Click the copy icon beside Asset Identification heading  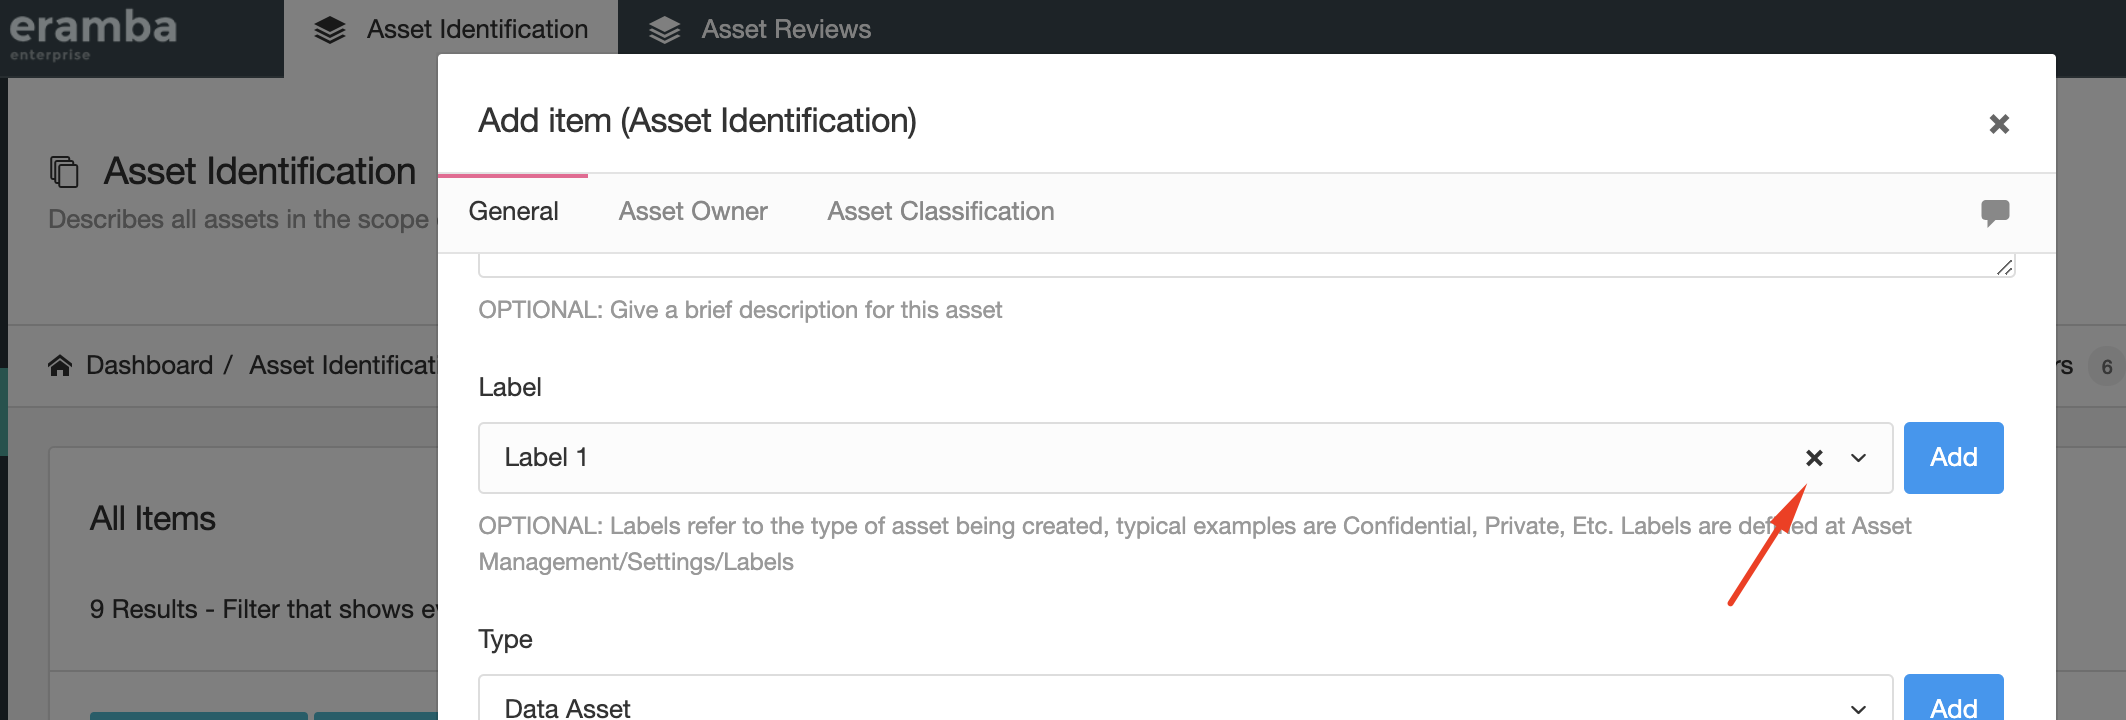pos(64,171)
